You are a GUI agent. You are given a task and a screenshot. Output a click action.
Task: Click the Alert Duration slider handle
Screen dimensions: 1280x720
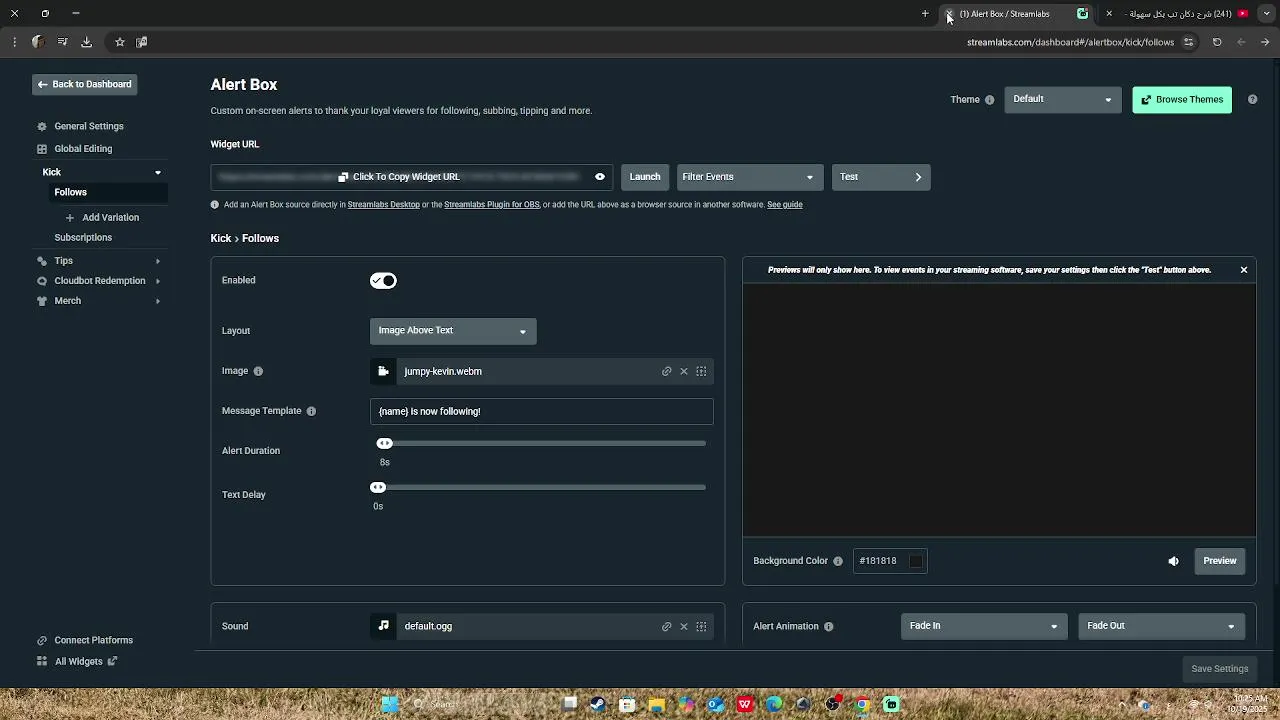(385, 443)
